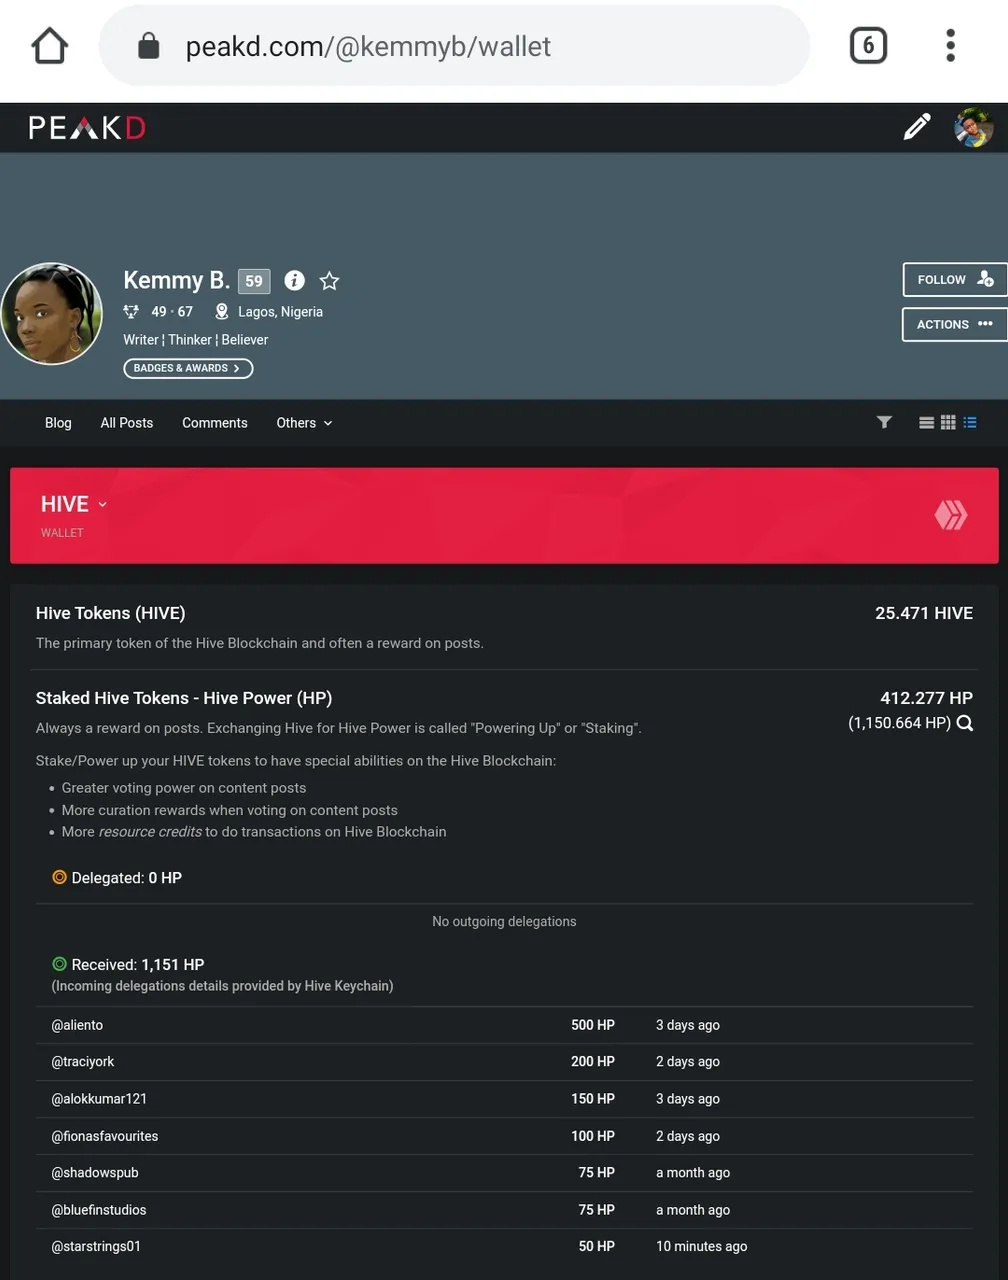Open Badges & Awards
Viewport: 1008px width, 1280px height.
coord(188,368)
